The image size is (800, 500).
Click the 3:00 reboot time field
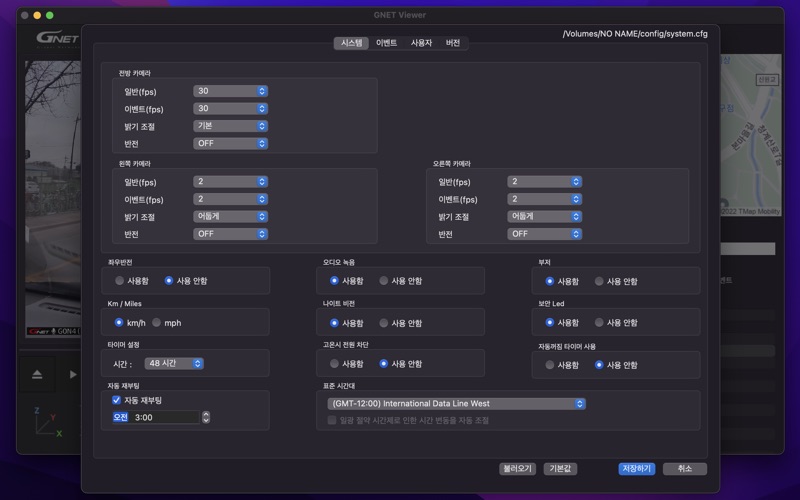tap(164, 417)
